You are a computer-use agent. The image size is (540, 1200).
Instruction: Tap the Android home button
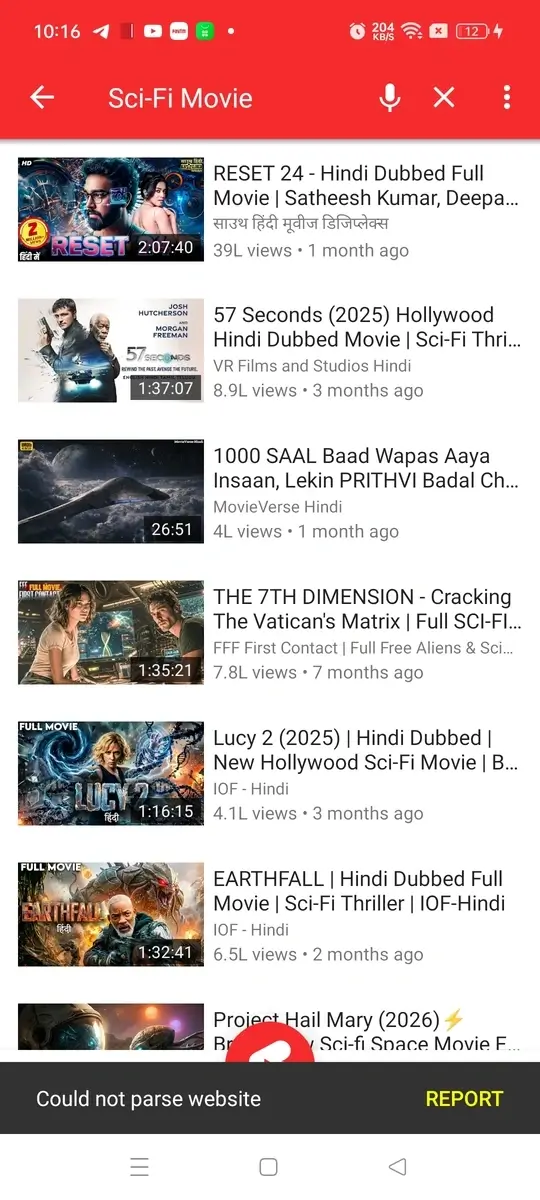point(268,1167)
